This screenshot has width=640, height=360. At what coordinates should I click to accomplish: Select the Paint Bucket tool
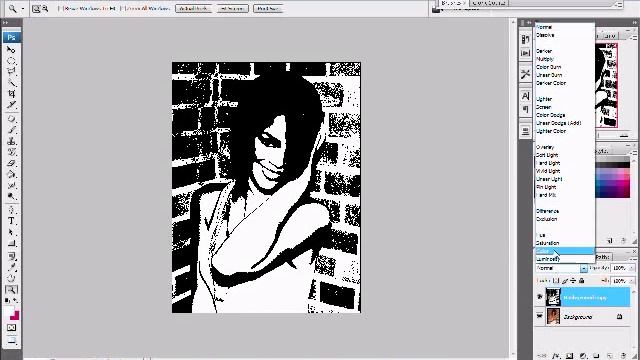click(11, 174)
